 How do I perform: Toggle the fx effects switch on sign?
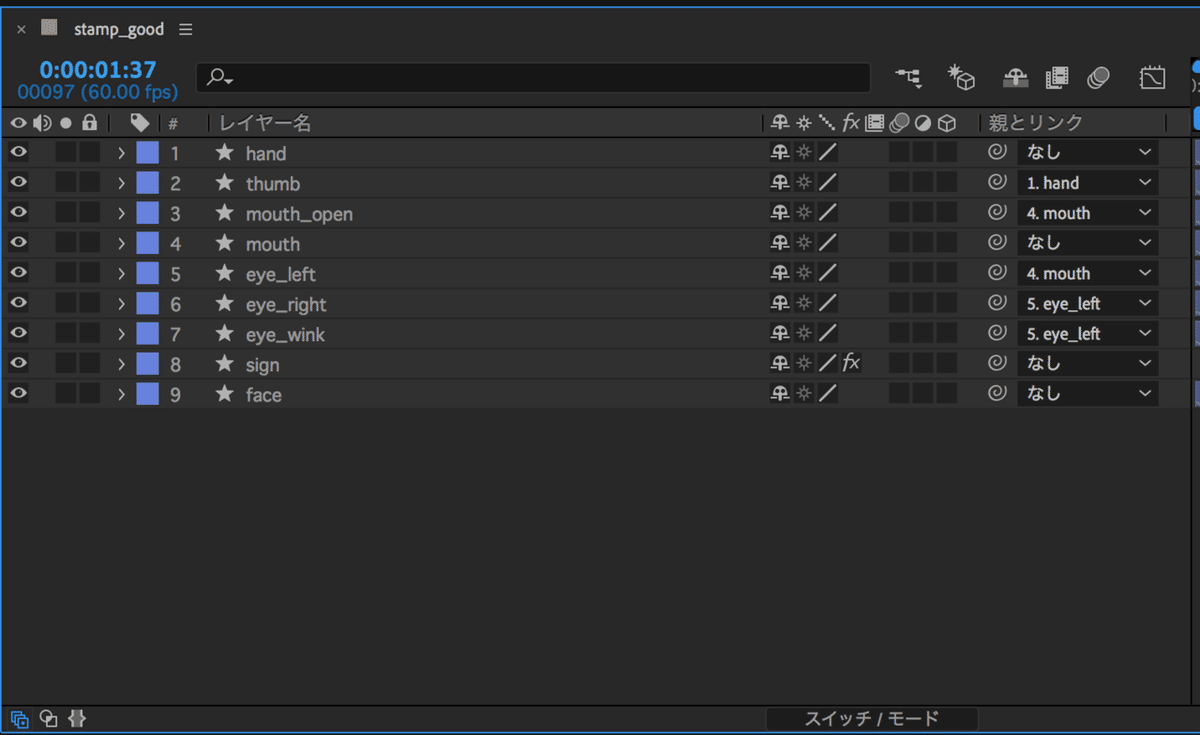tap(851, 363)
